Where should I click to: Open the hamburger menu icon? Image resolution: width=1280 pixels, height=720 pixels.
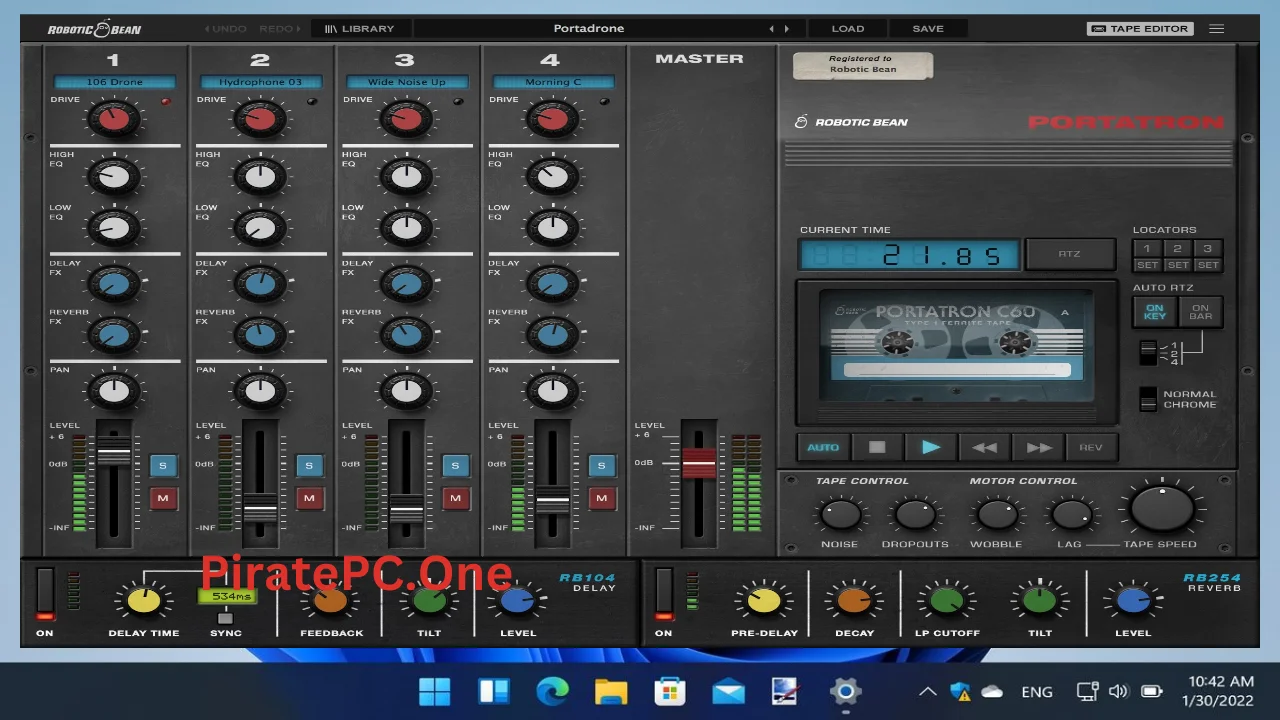click(1217, 29)
